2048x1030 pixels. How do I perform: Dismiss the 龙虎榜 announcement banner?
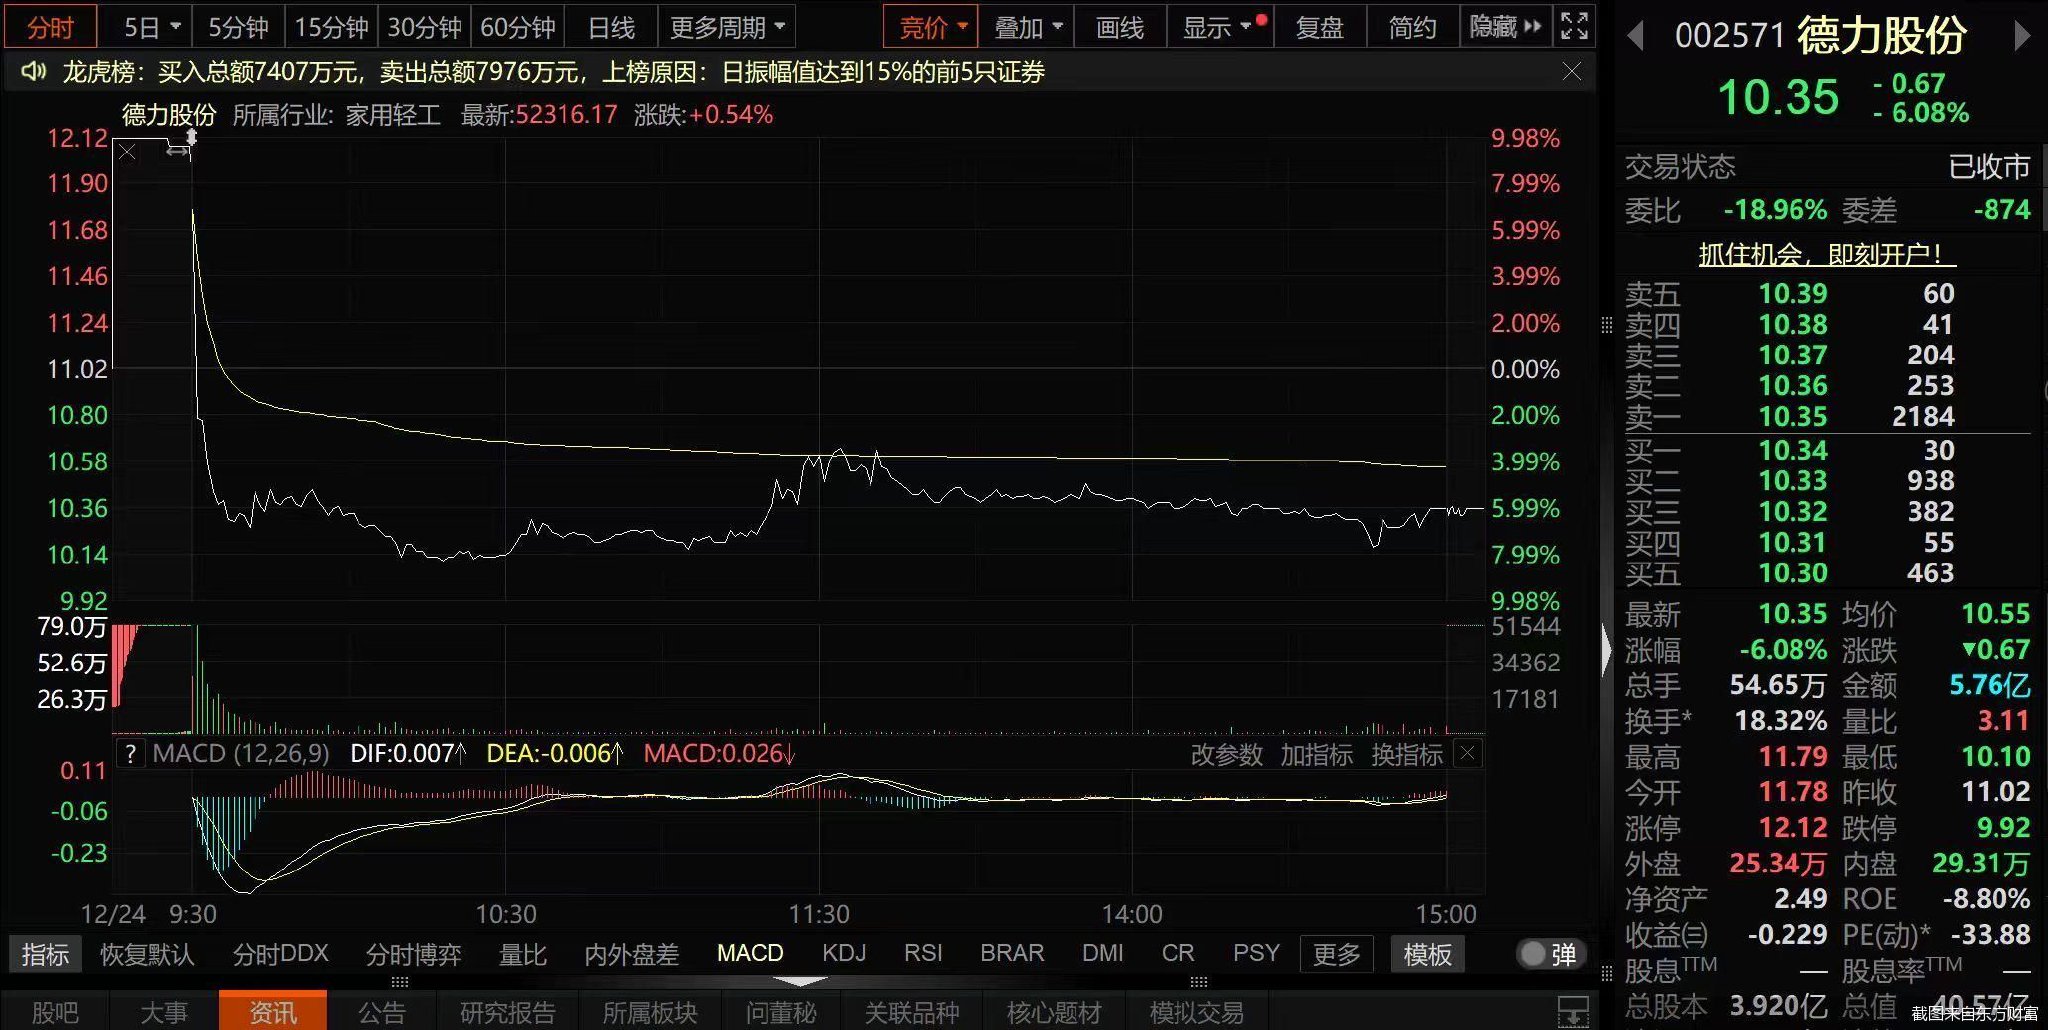(x=1572, y=71)
